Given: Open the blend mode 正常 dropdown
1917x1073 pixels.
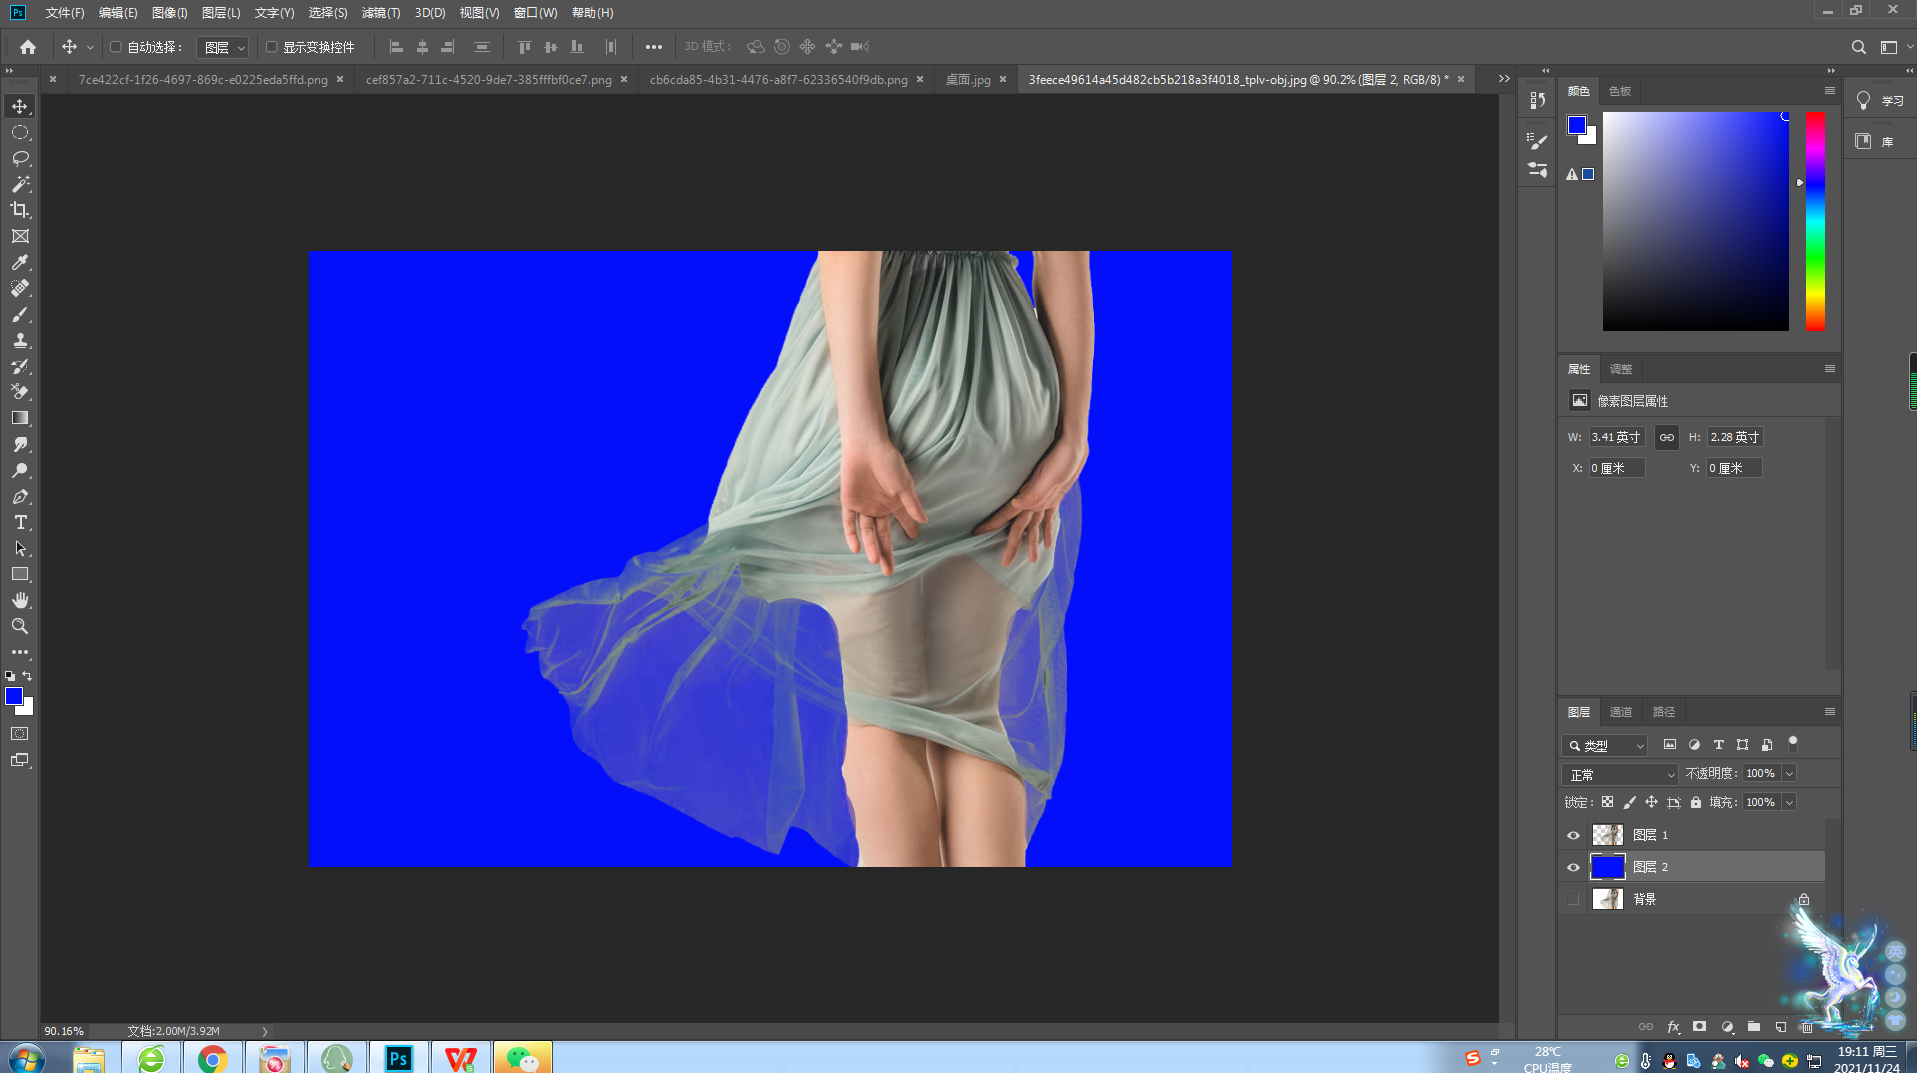Looking at the screenshot, I should pos(1620,775).
